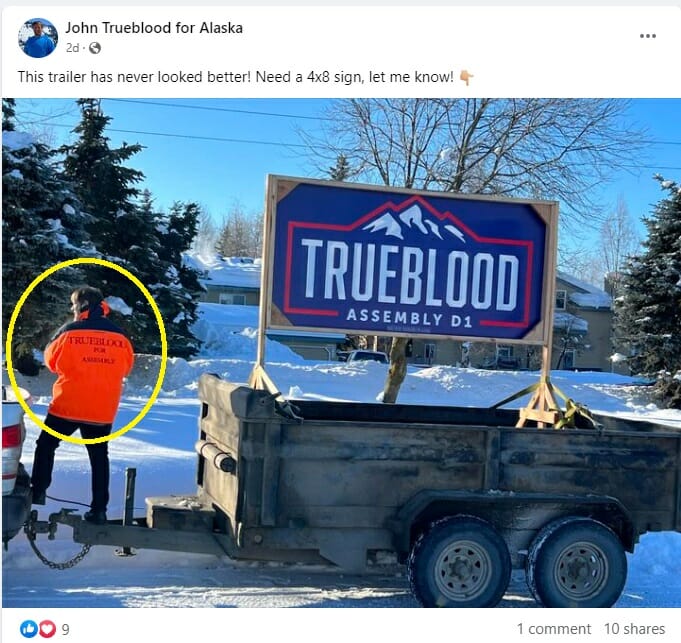
Task: View the 10 shares link
Action: pyautogui.click(x=634, y=629)
